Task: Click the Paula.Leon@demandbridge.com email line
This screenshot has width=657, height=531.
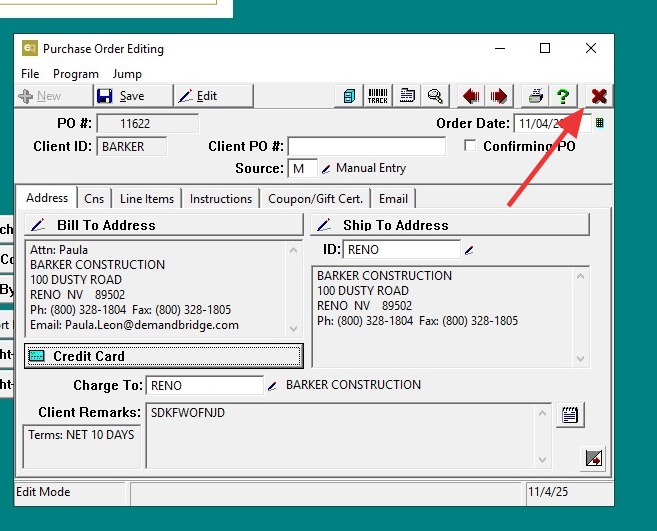Action: pos(134,325)
